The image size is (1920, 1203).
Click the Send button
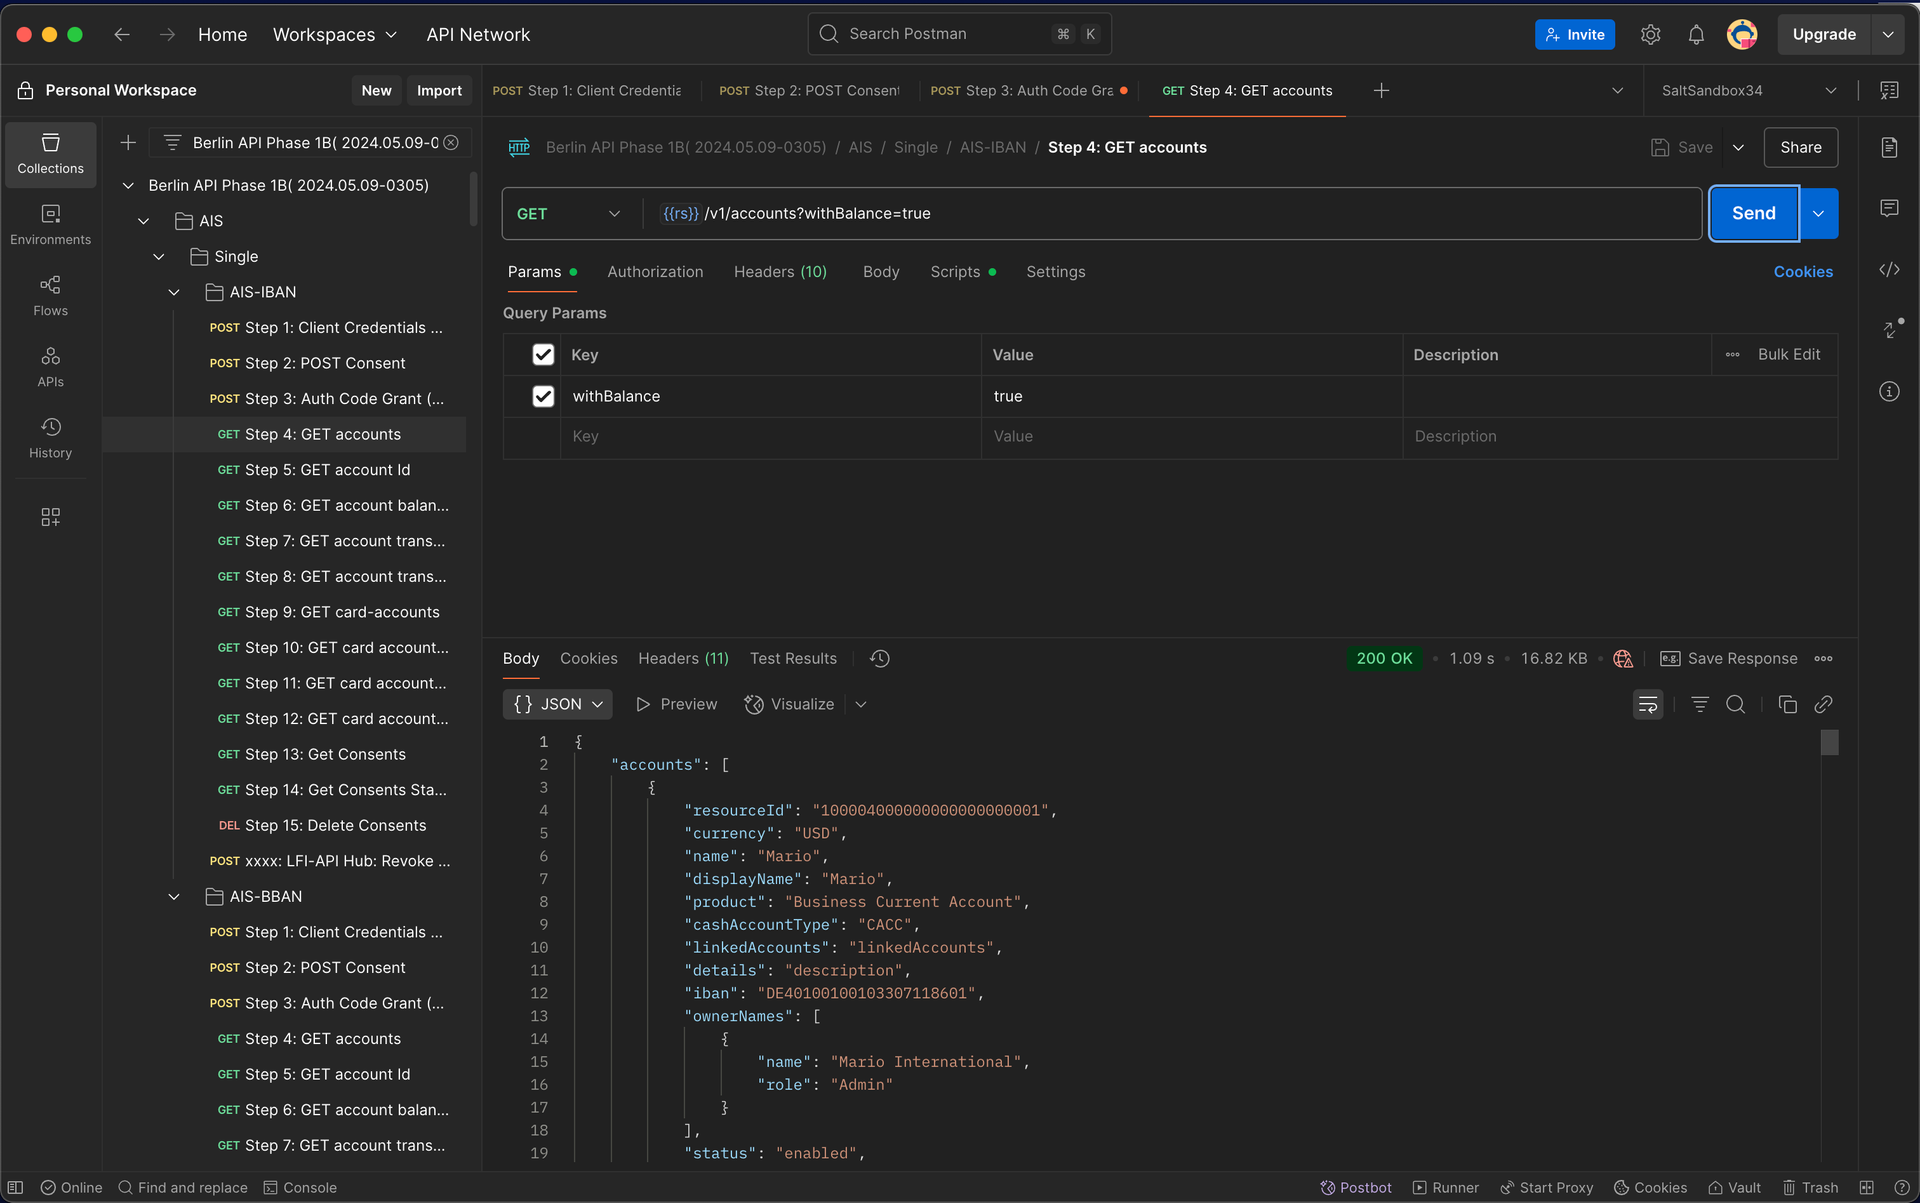pyautogui.click(x=1754, y=213)
